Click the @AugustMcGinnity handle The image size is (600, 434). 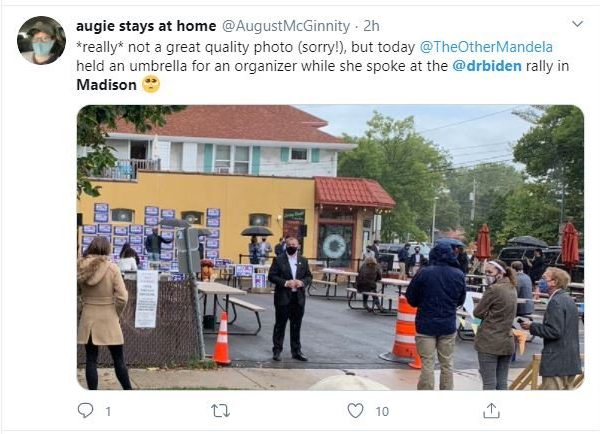[286, 26]
